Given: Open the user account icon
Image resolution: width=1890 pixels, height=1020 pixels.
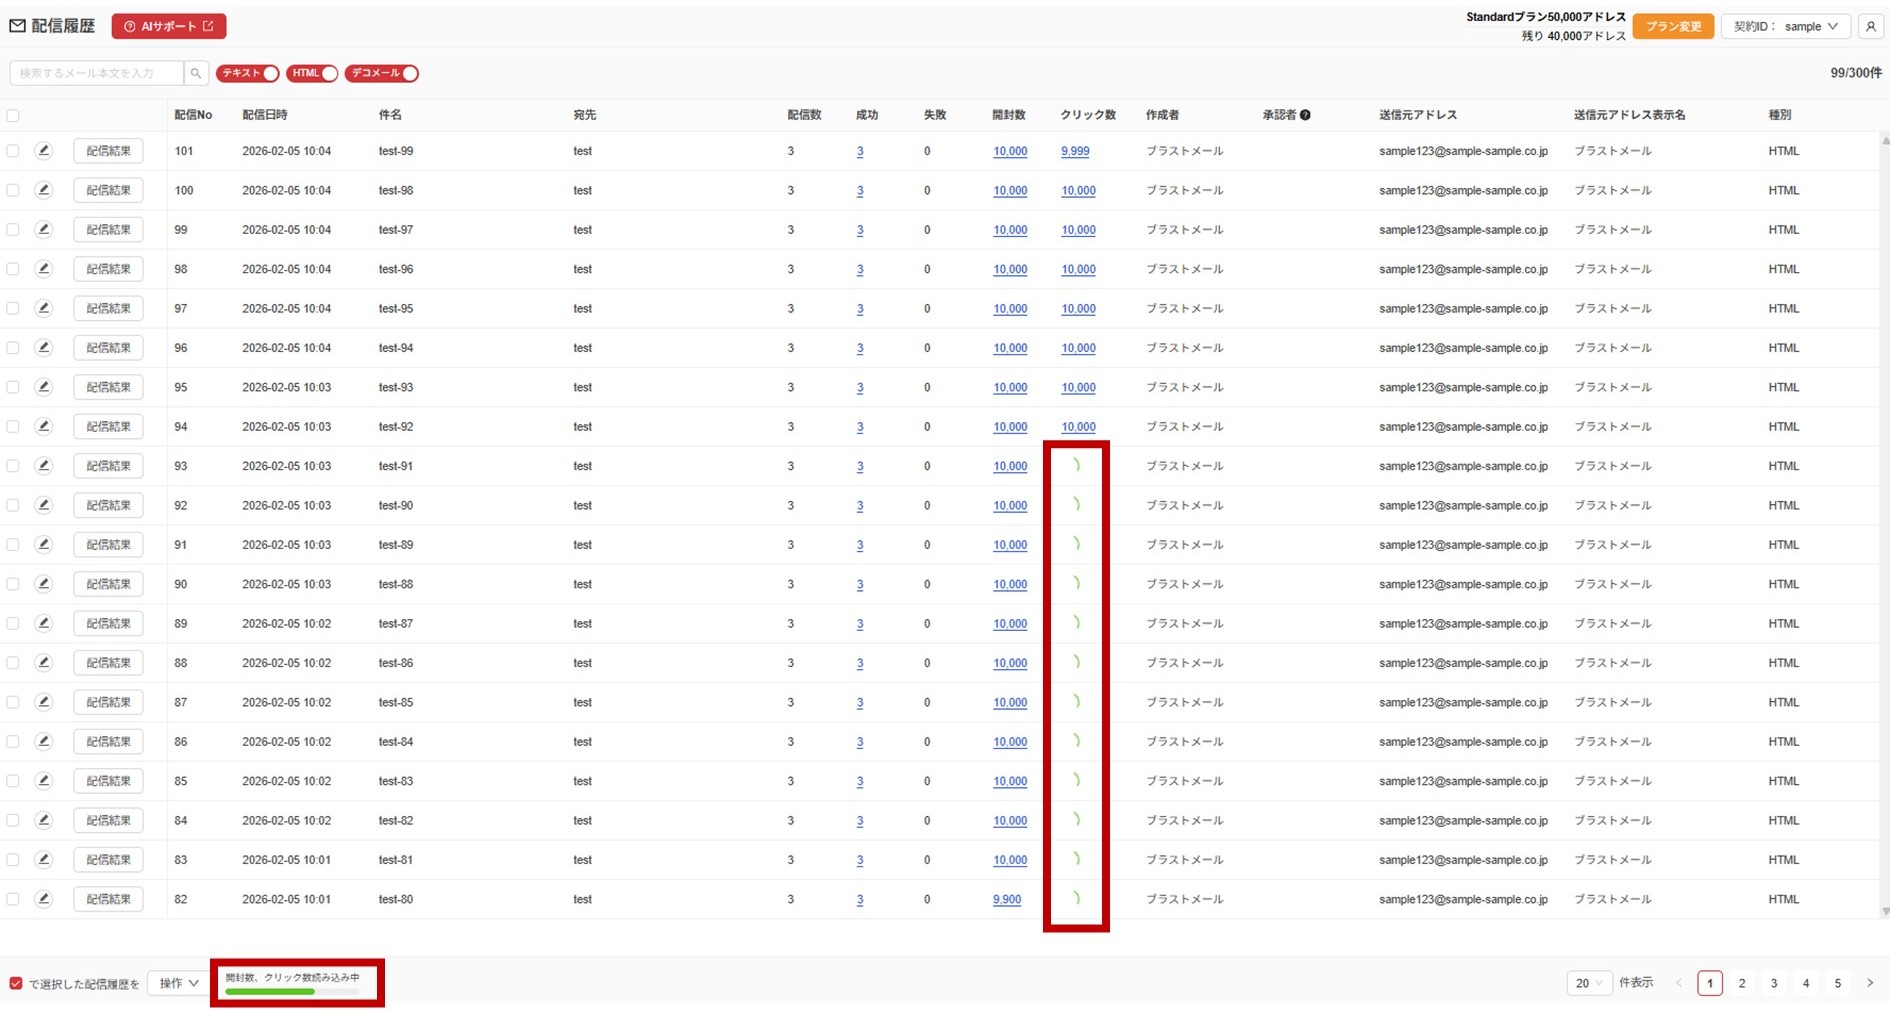Looking at the screenshot, I should point(1870,27).
